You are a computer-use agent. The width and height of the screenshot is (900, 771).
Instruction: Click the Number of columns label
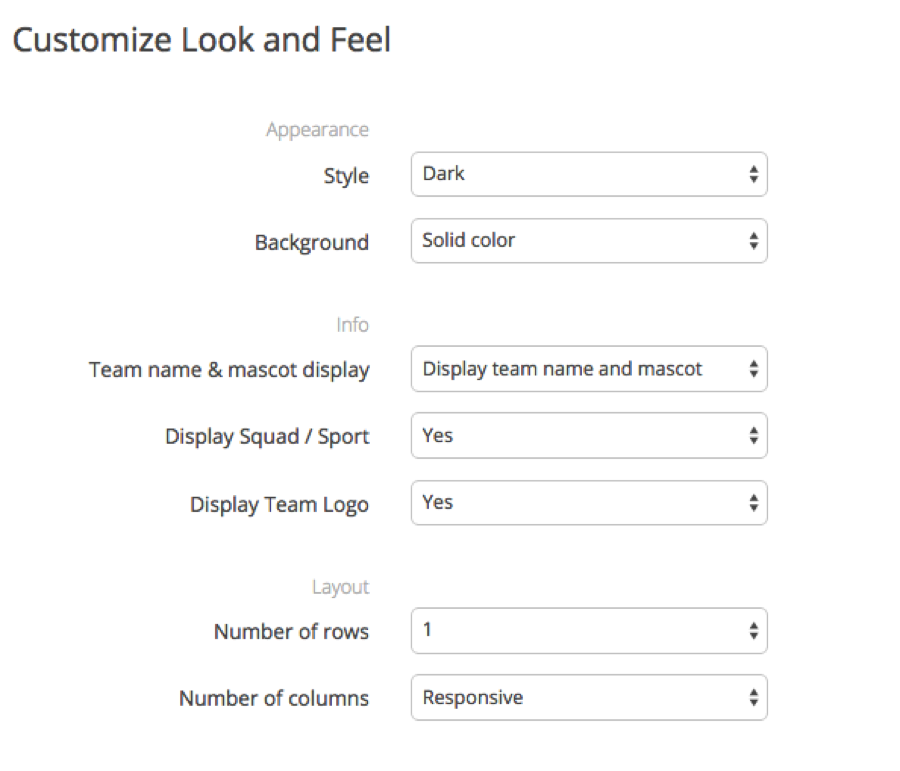pyautogui.click(x=274, y=698)
